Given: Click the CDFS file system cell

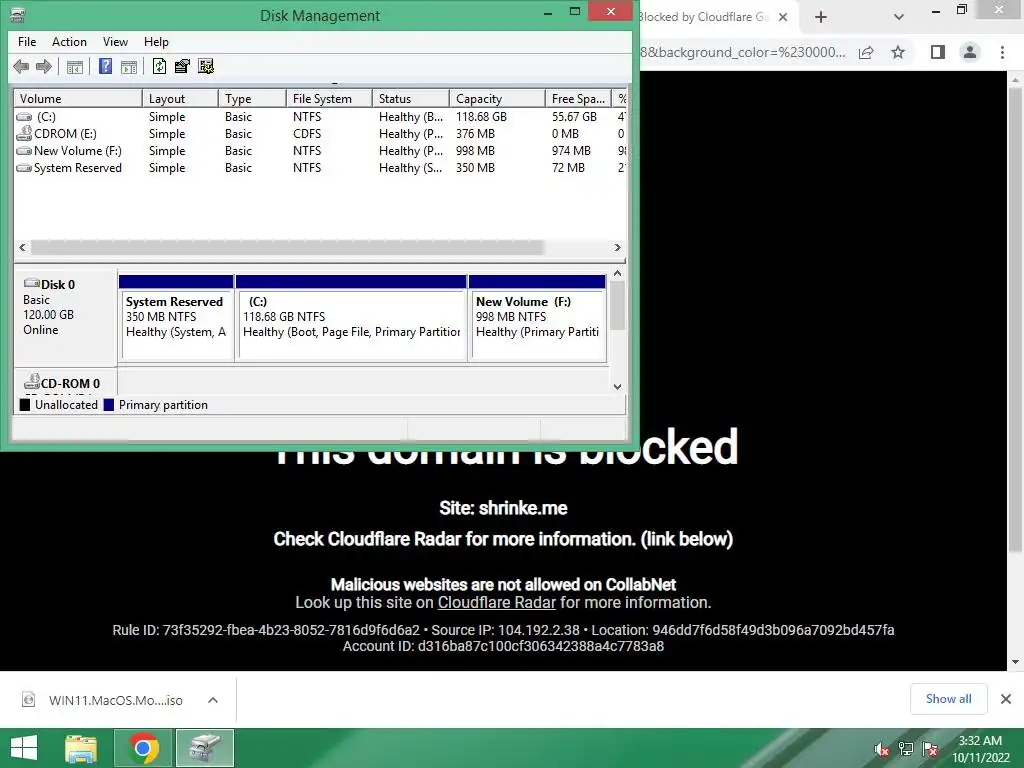Looking at the screenshot, I should [307, 134].
